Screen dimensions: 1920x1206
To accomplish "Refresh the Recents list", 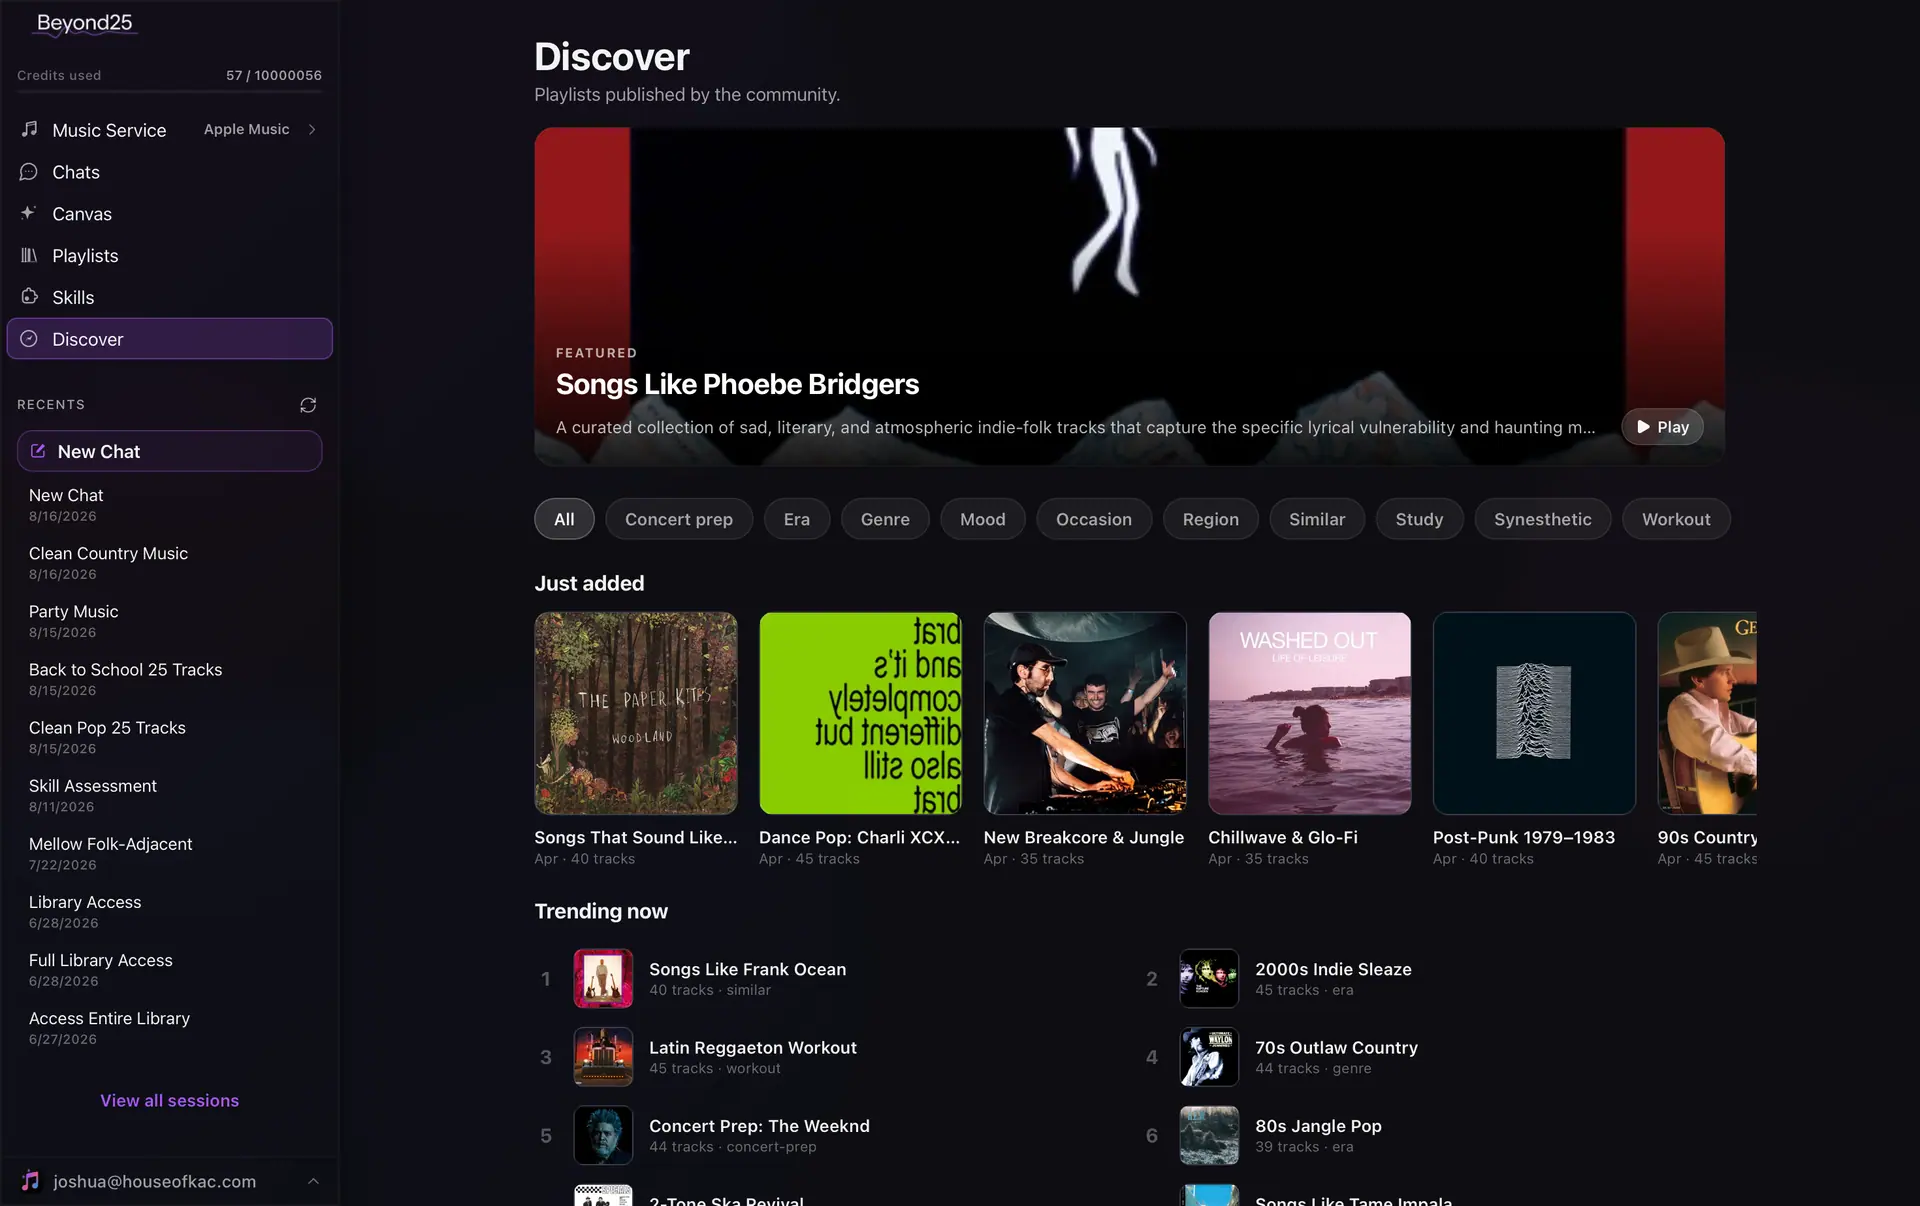I will click(308, 405).
